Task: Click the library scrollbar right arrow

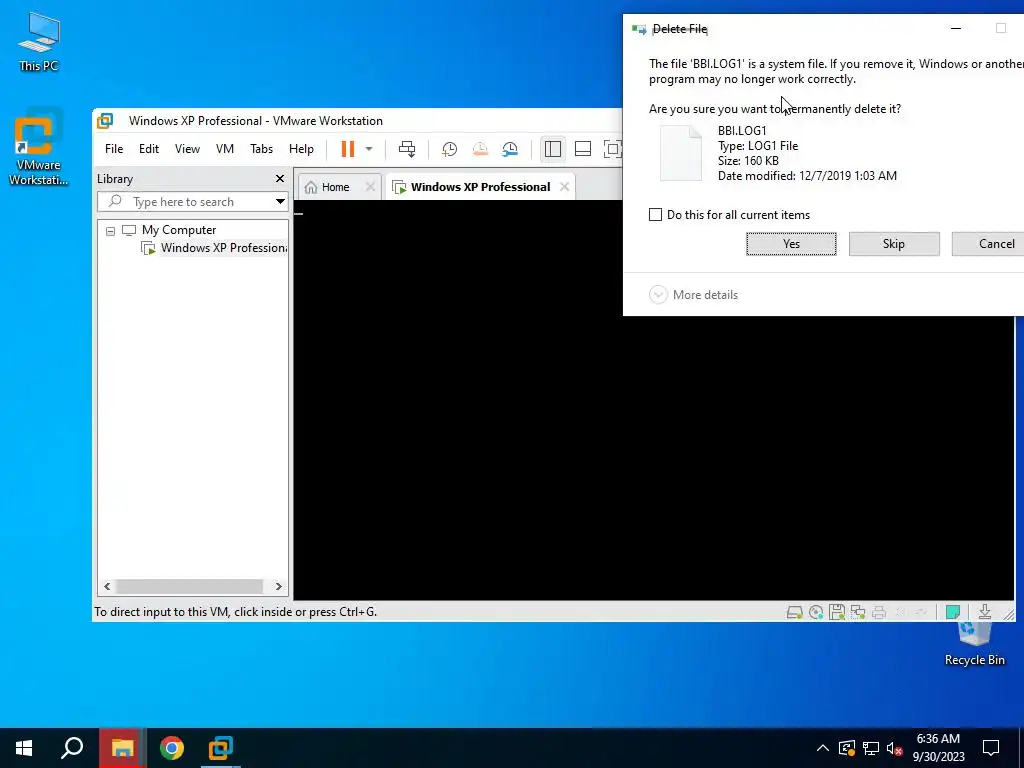Action: [279, 586]
